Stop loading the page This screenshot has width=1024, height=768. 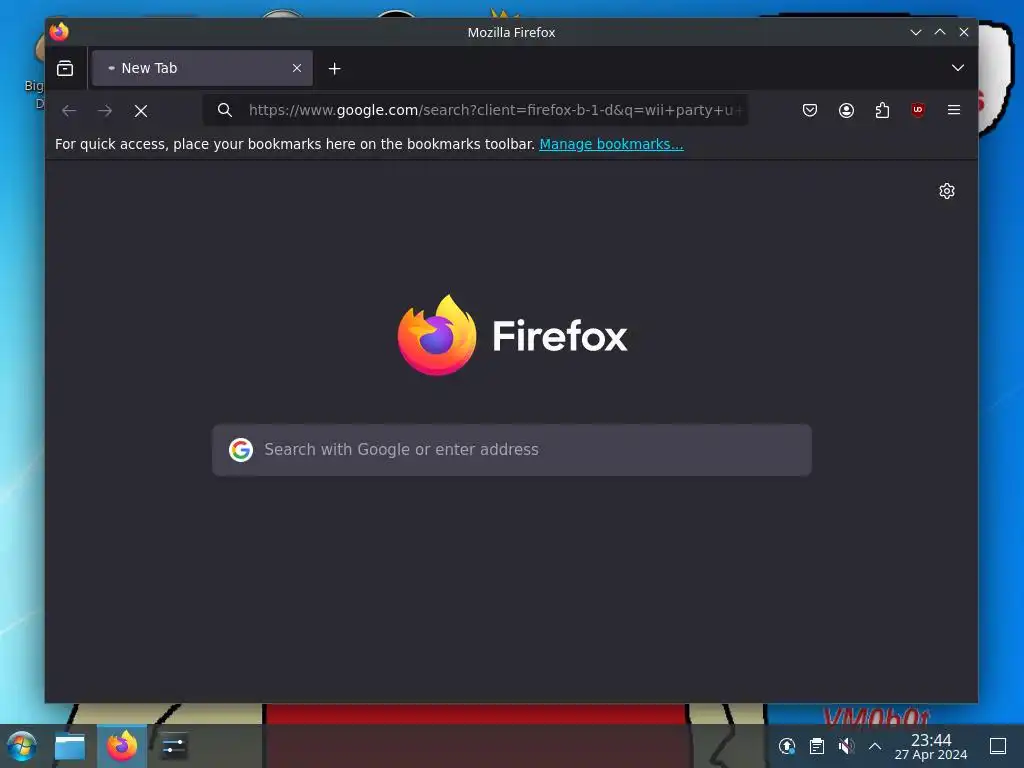(x=141, y=110)
